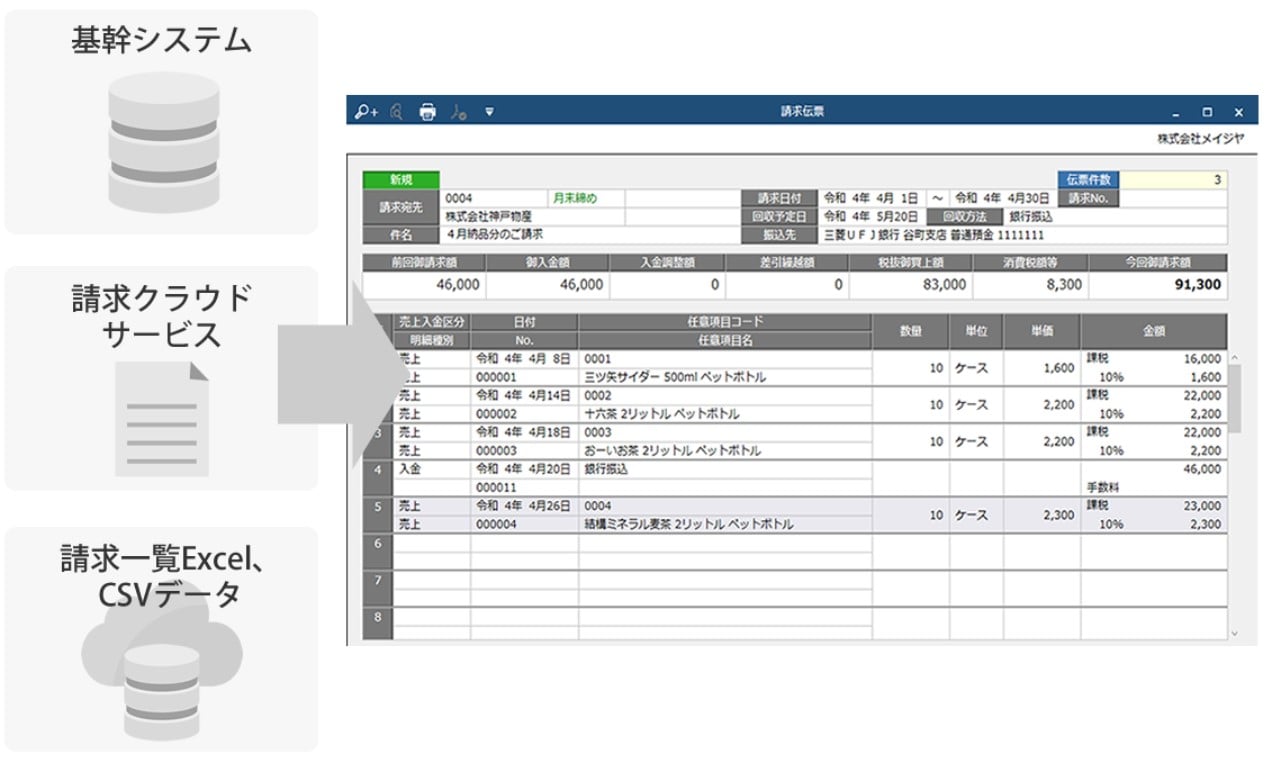Click date cell 令和 4年 4月26日

tap(524, 506)
